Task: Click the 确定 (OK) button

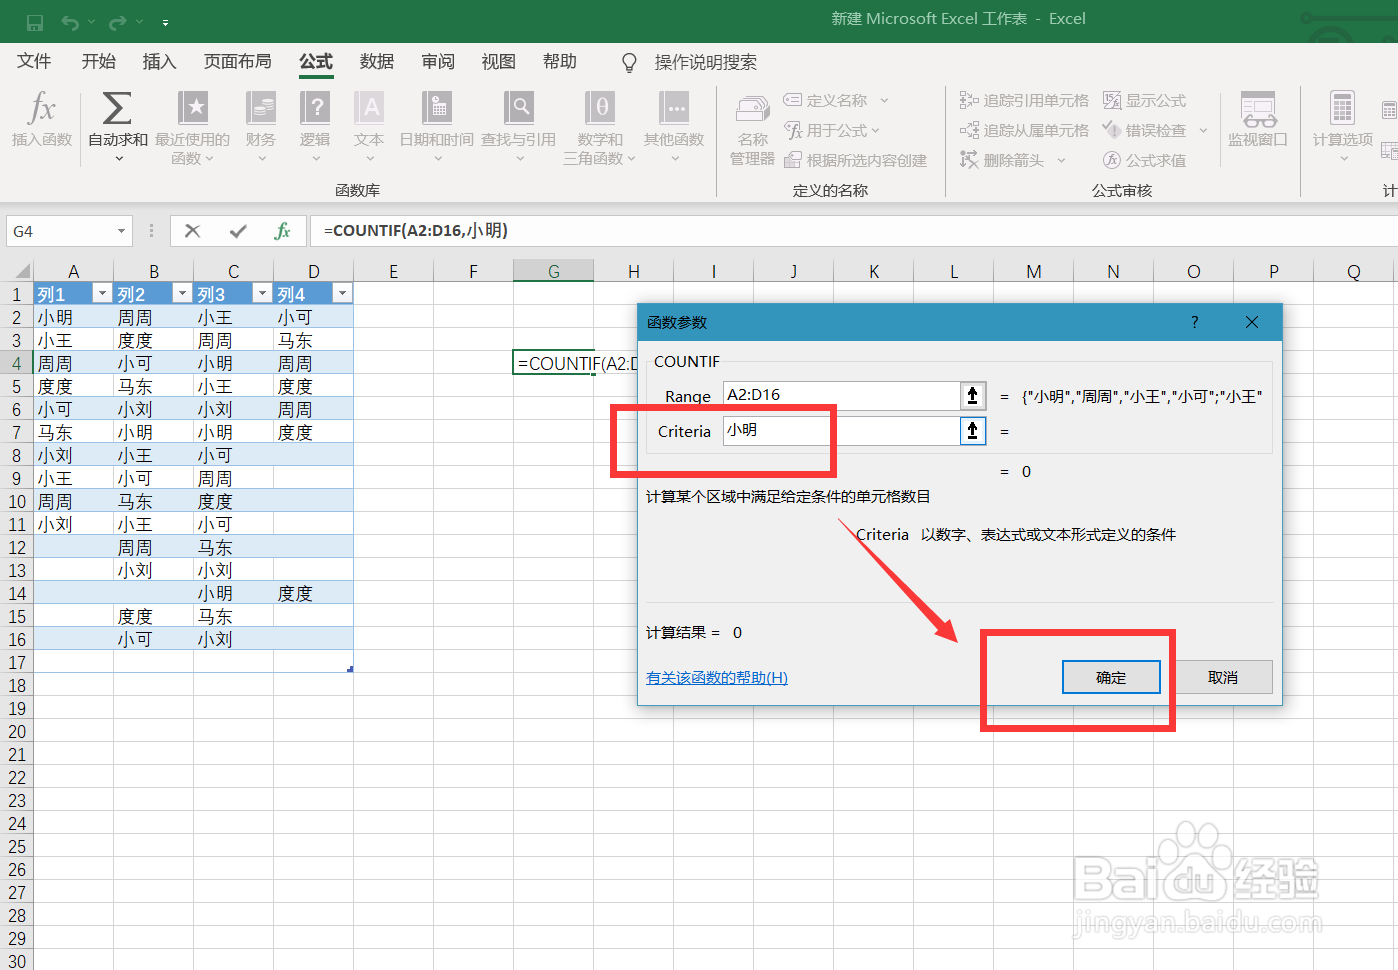Action: click(x=1111, y=677)
